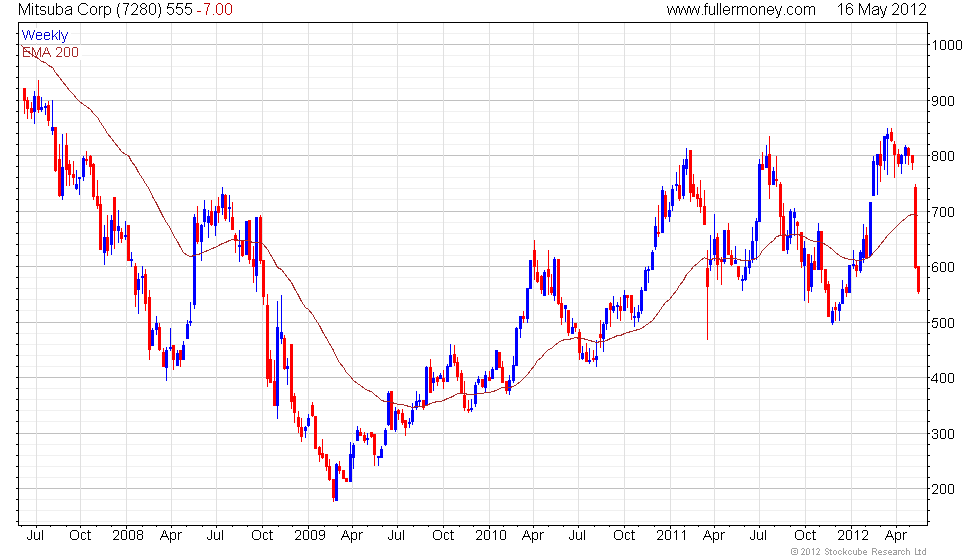This screenshot has width=980, height=560.
Task: Click the 'EMA 200' indicator label
Action: pyautogui.click(x=50, y=52)
